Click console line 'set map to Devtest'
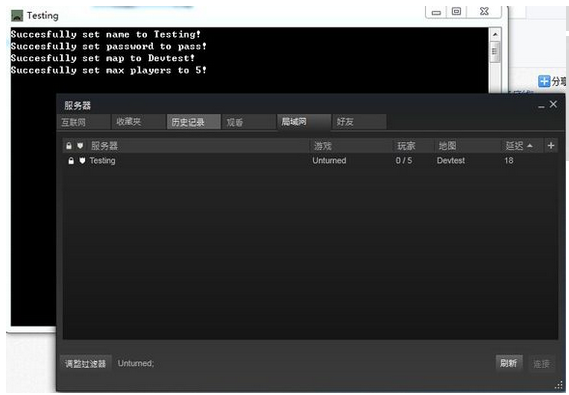 [102, 58]
